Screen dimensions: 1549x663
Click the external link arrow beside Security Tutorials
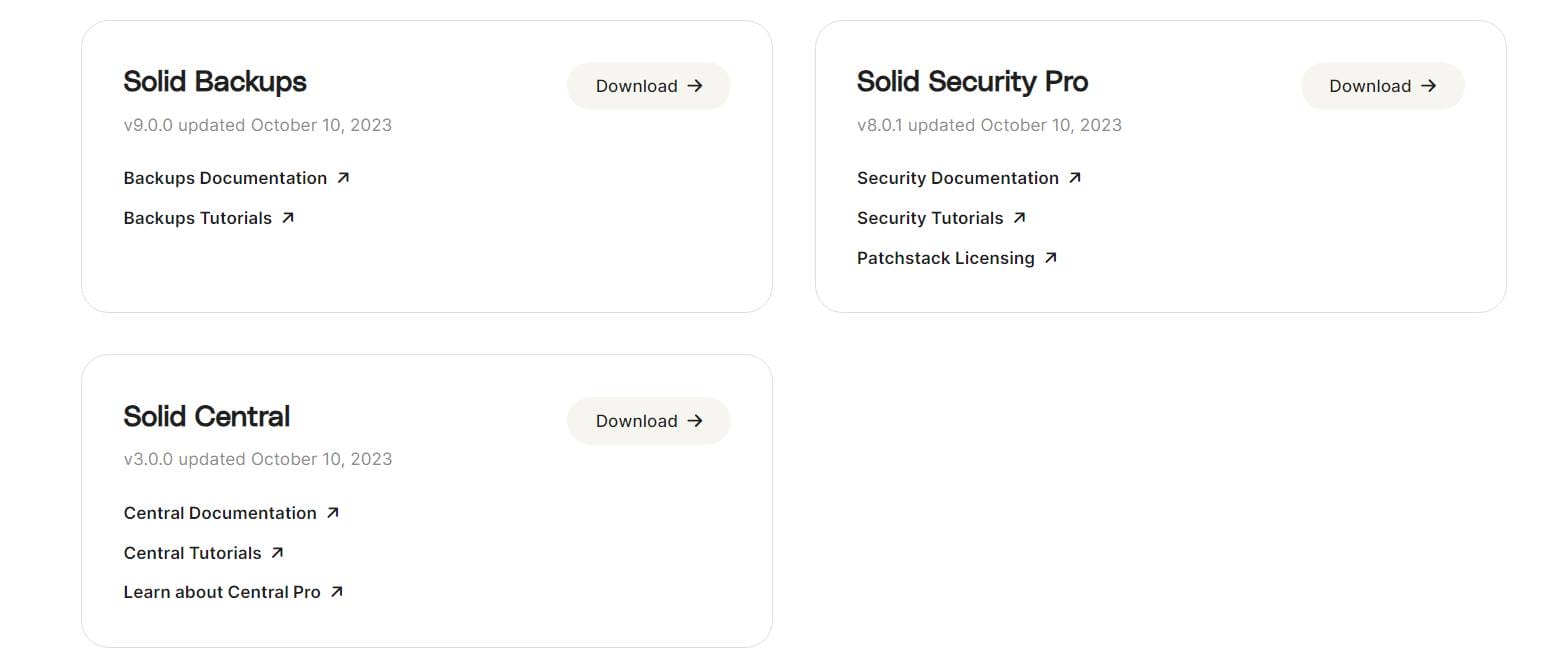coord(1021,216)
